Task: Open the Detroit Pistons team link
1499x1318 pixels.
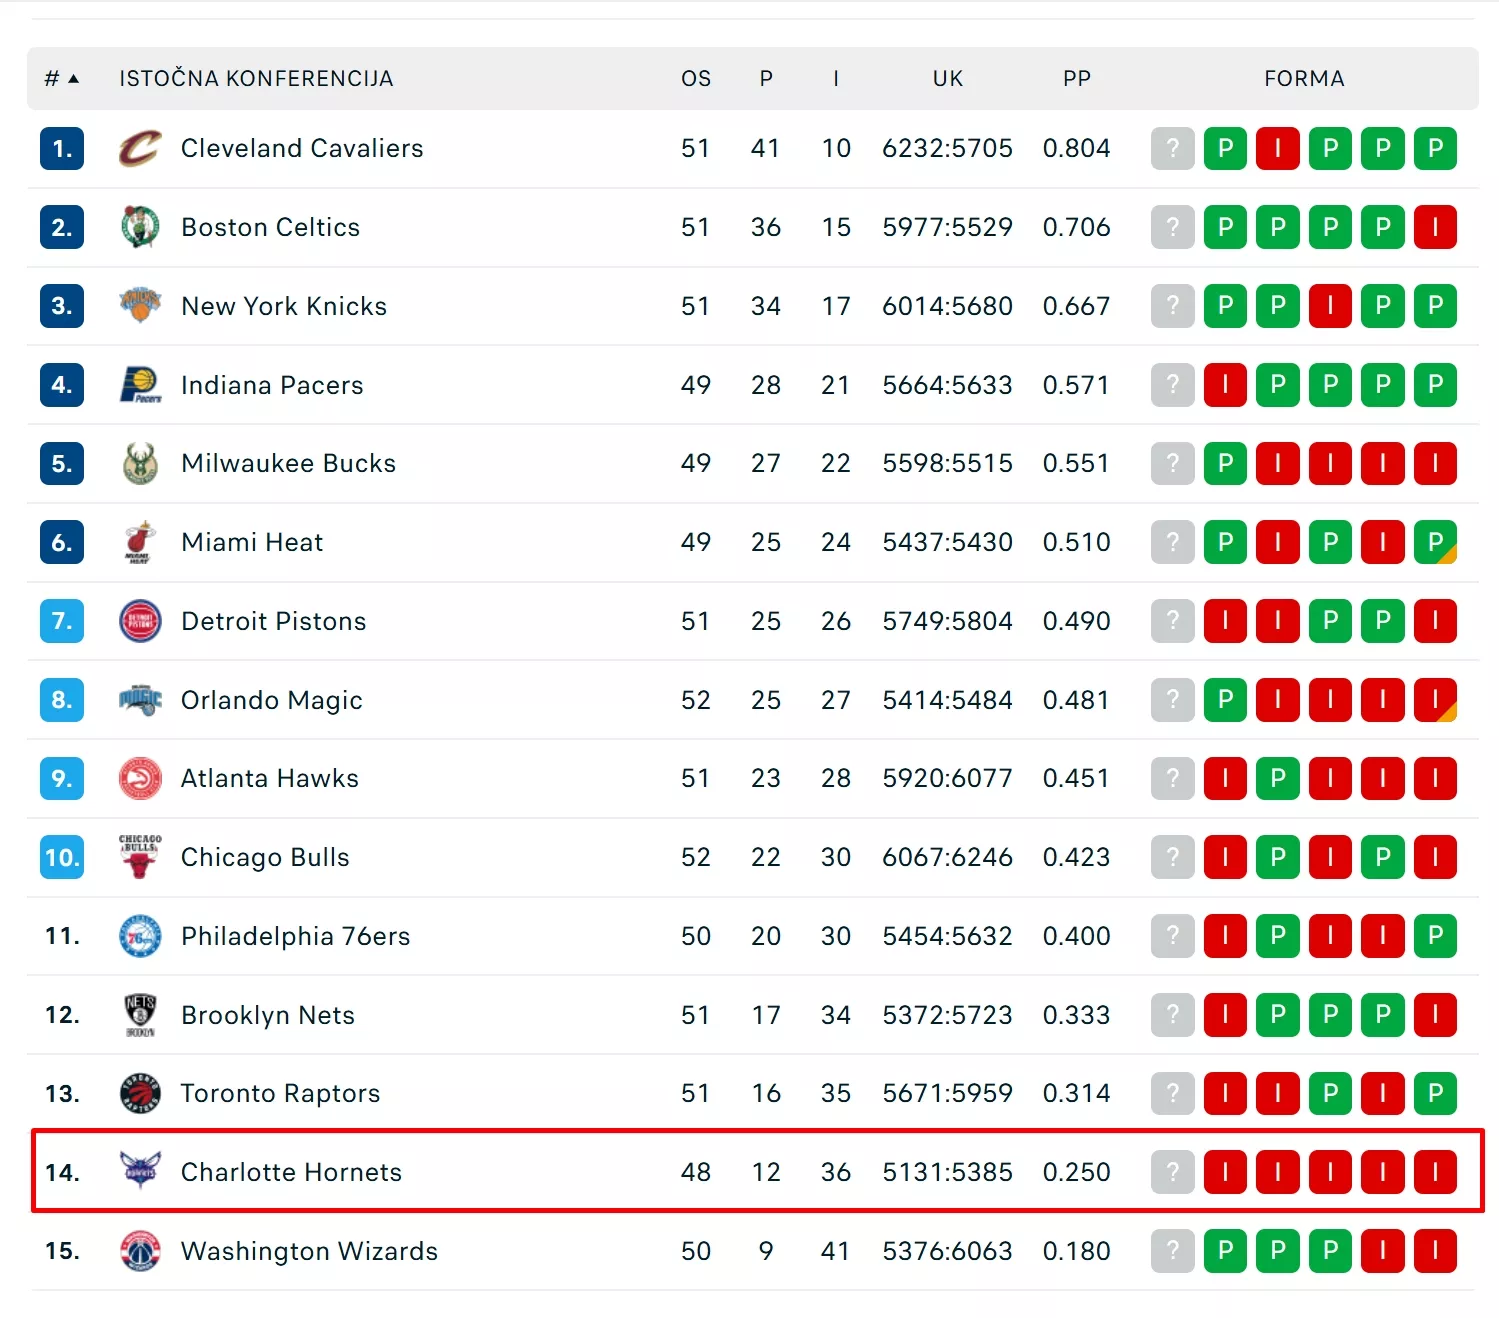Action: point(273,621)
